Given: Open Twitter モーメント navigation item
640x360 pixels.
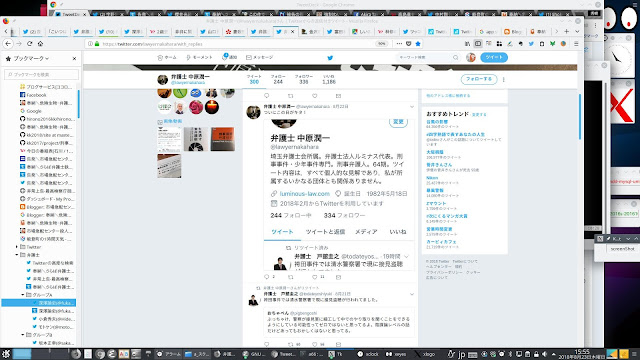Looking at the screenshot, I should (x=199, y=58).
